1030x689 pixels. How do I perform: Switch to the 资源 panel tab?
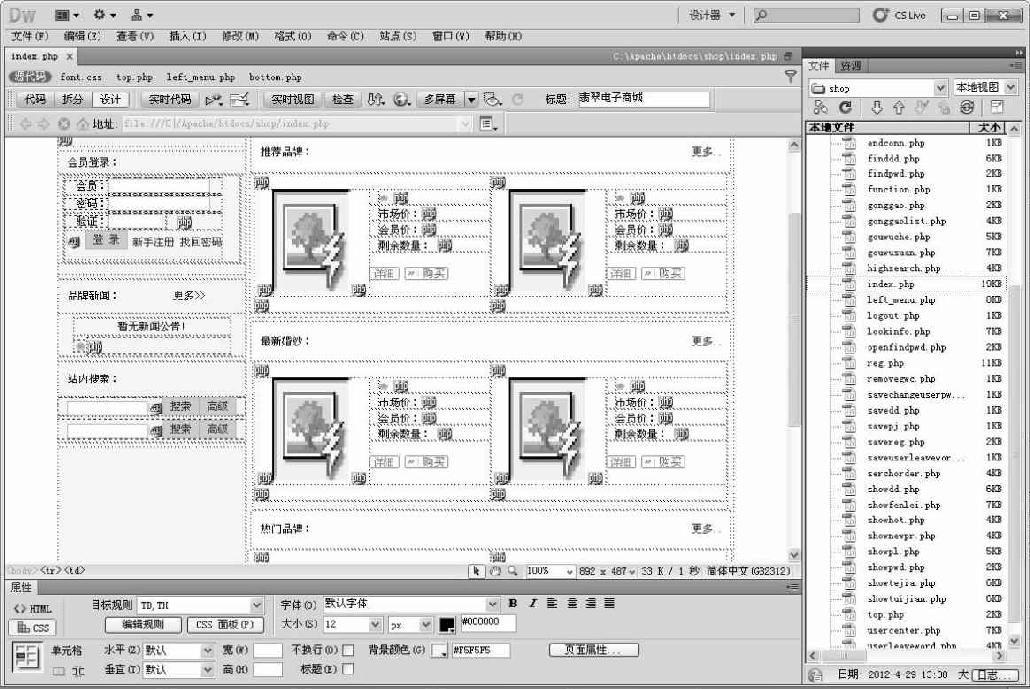[x=850, y=66]
